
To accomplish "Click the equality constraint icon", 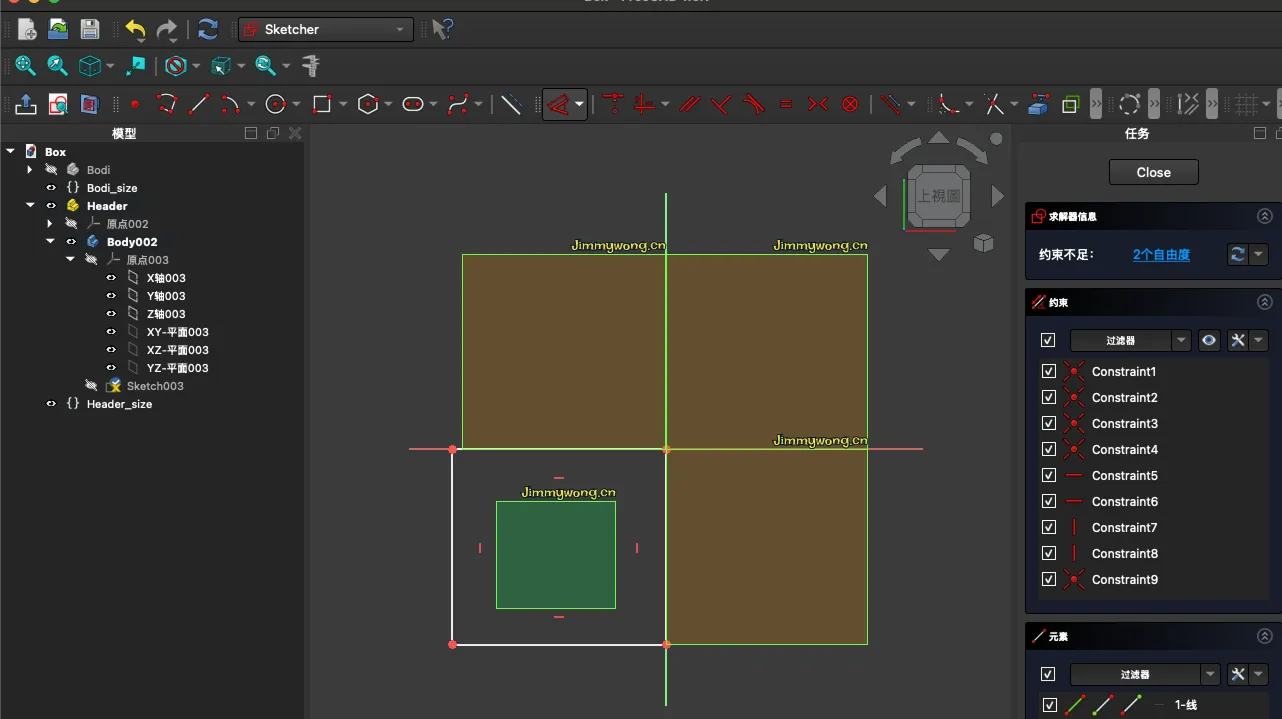I will (786, 104).
